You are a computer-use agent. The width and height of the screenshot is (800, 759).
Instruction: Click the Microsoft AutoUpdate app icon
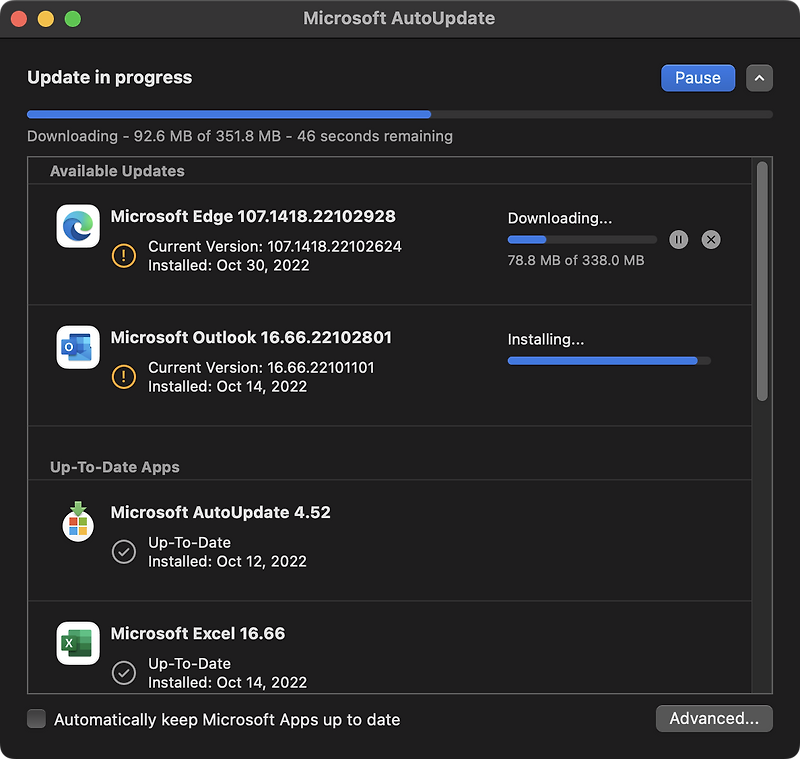pyautogui.click(x=77, y=522)
